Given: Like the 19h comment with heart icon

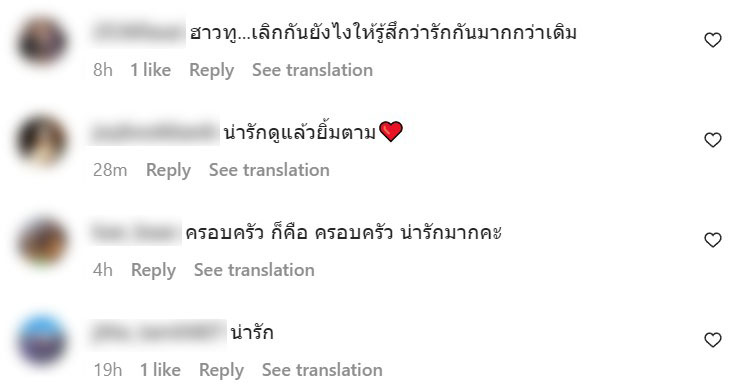Looking at the screenshot, I should [713, 340].
